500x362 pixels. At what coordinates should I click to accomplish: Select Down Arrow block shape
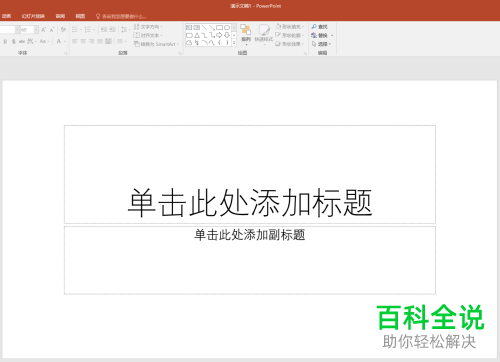(227, 35)
